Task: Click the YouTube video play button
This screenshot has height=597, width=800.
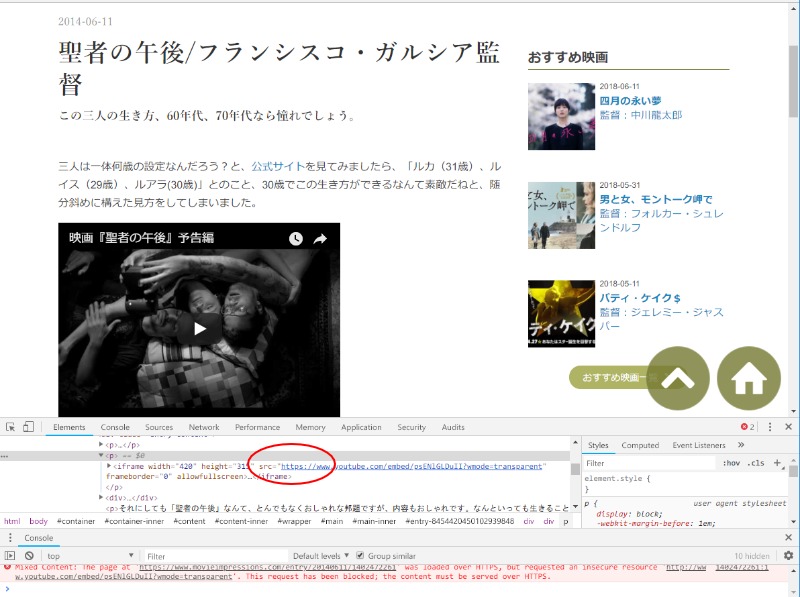Action: pos(199,329)
